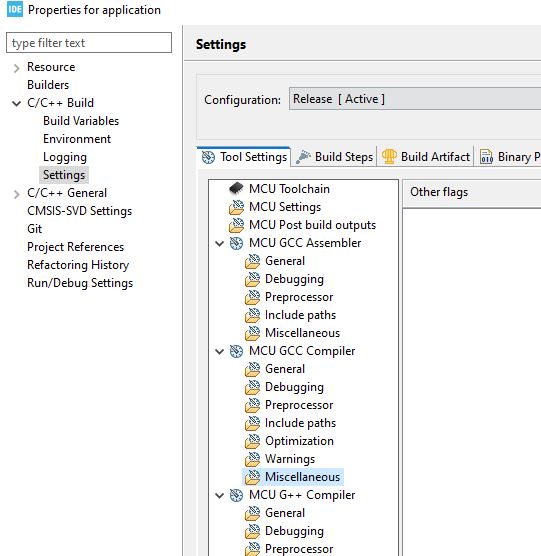Collapse the MCU GCC Assembler node
541x556 pixels.
coord(219,244)
